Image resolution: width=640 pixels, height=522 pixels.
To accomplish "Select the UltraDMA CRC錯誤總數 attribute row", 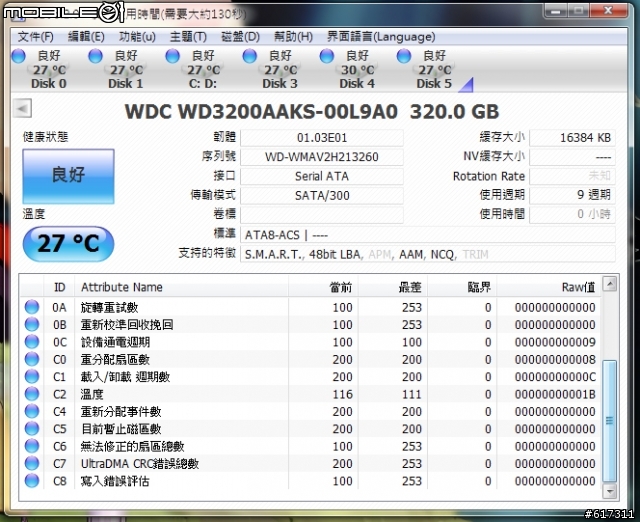I will tap(310, 463).
